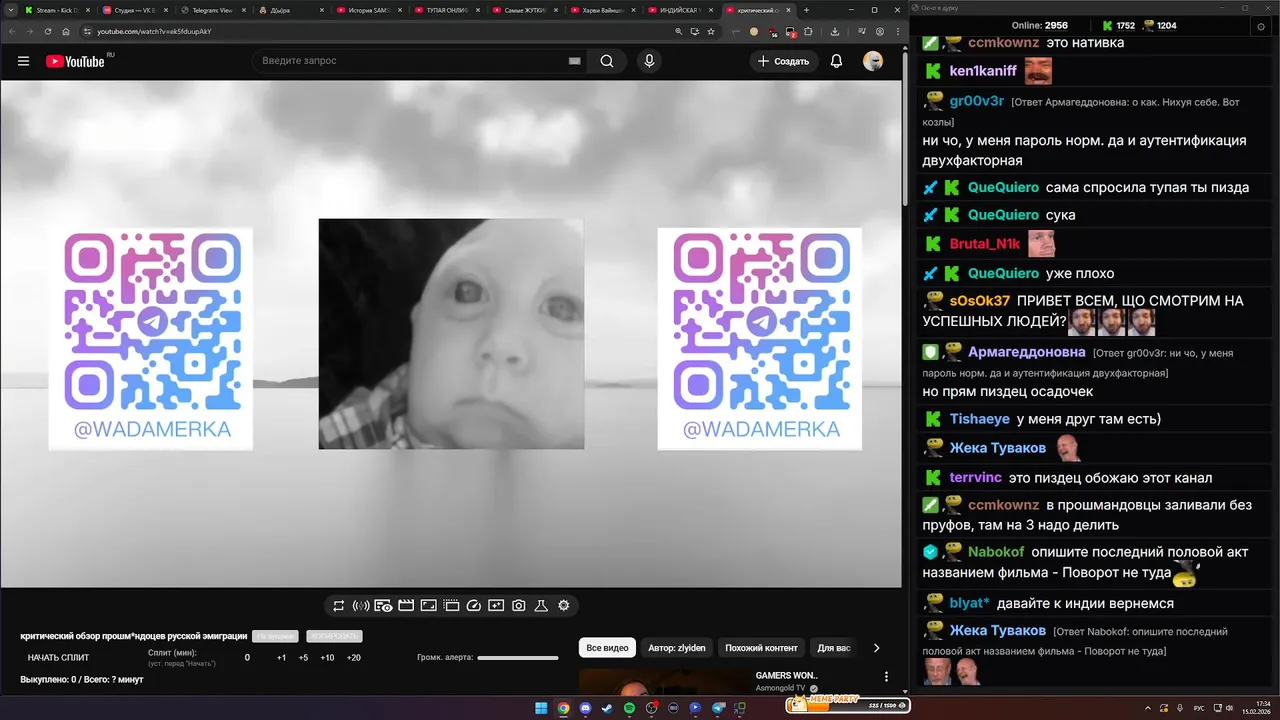The width and height of the screenshot is (1280, 720).
Task: Click the aspect frame icon in the player toolbar
Action: pos(428,606)
